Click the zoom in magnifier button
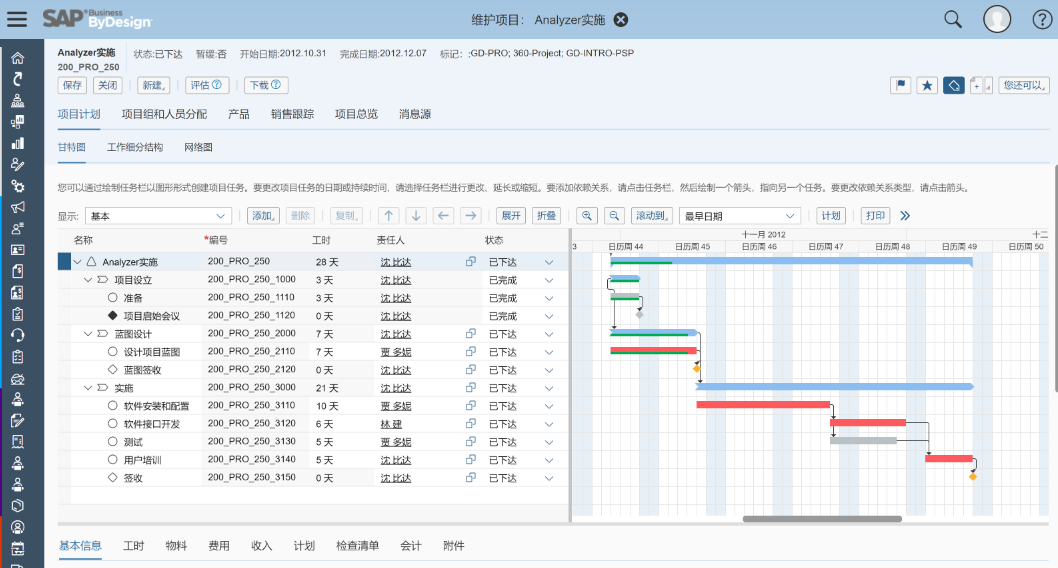1058x568 pixels. (x=586, y=216)
